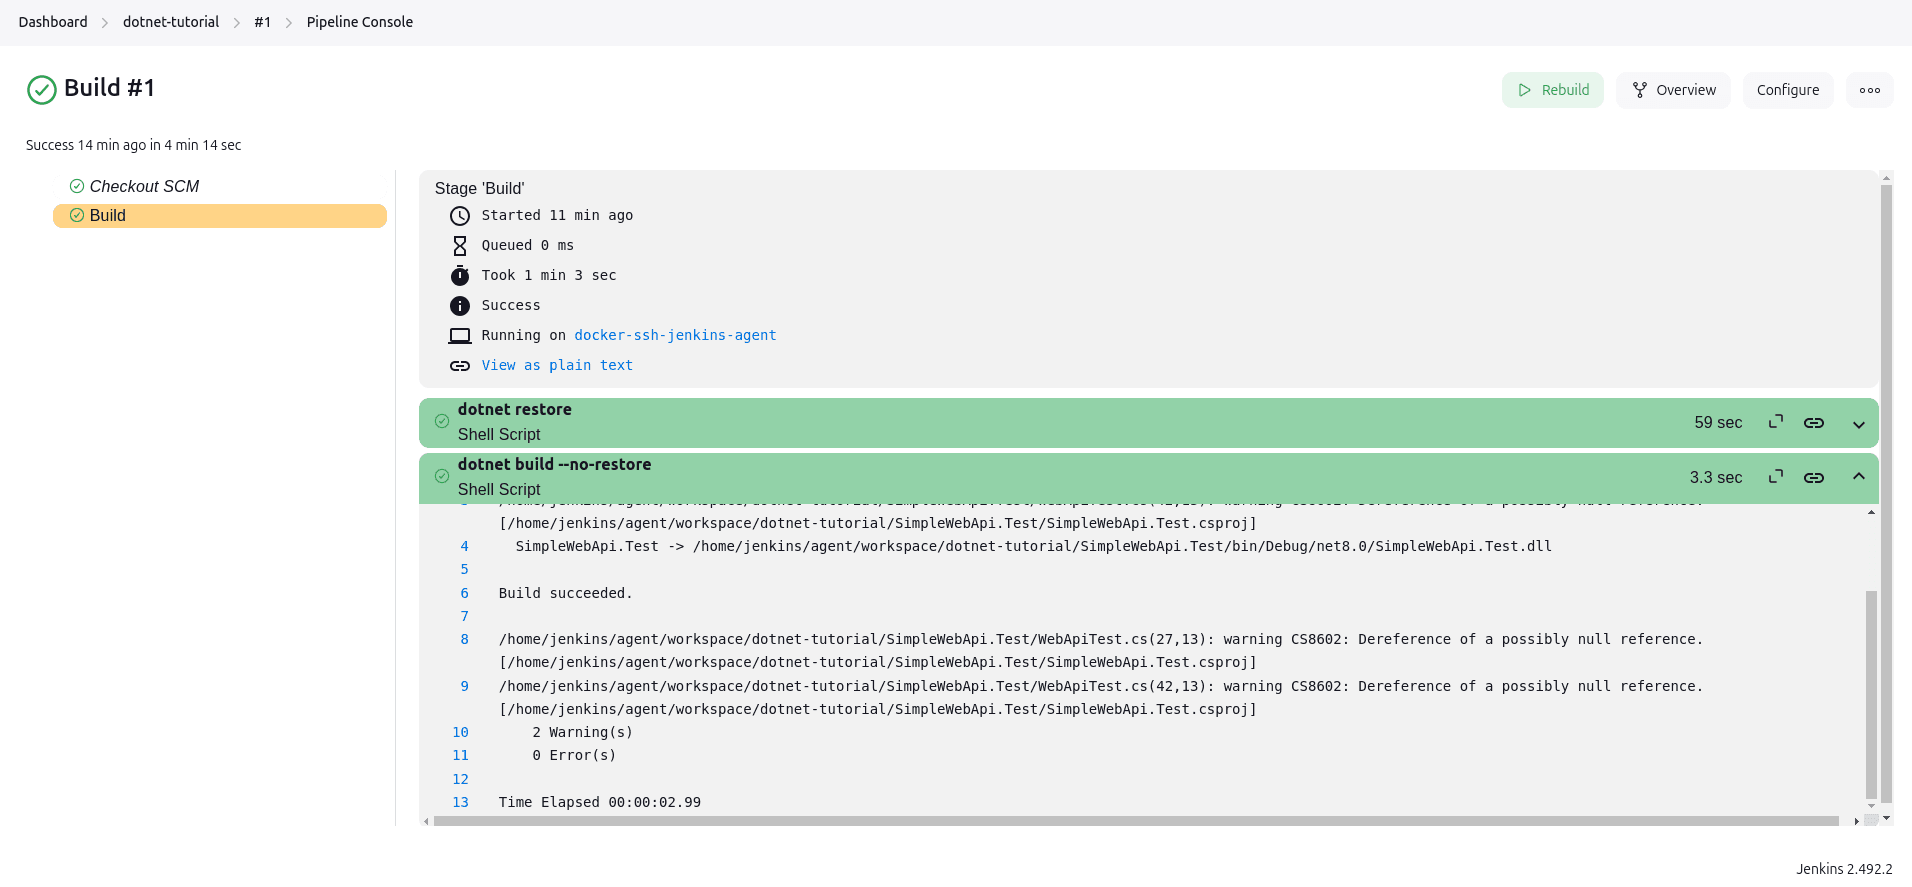The image size is (1912, 887).
Task: Open the Overview page
Action: [x=1673, y=90]
